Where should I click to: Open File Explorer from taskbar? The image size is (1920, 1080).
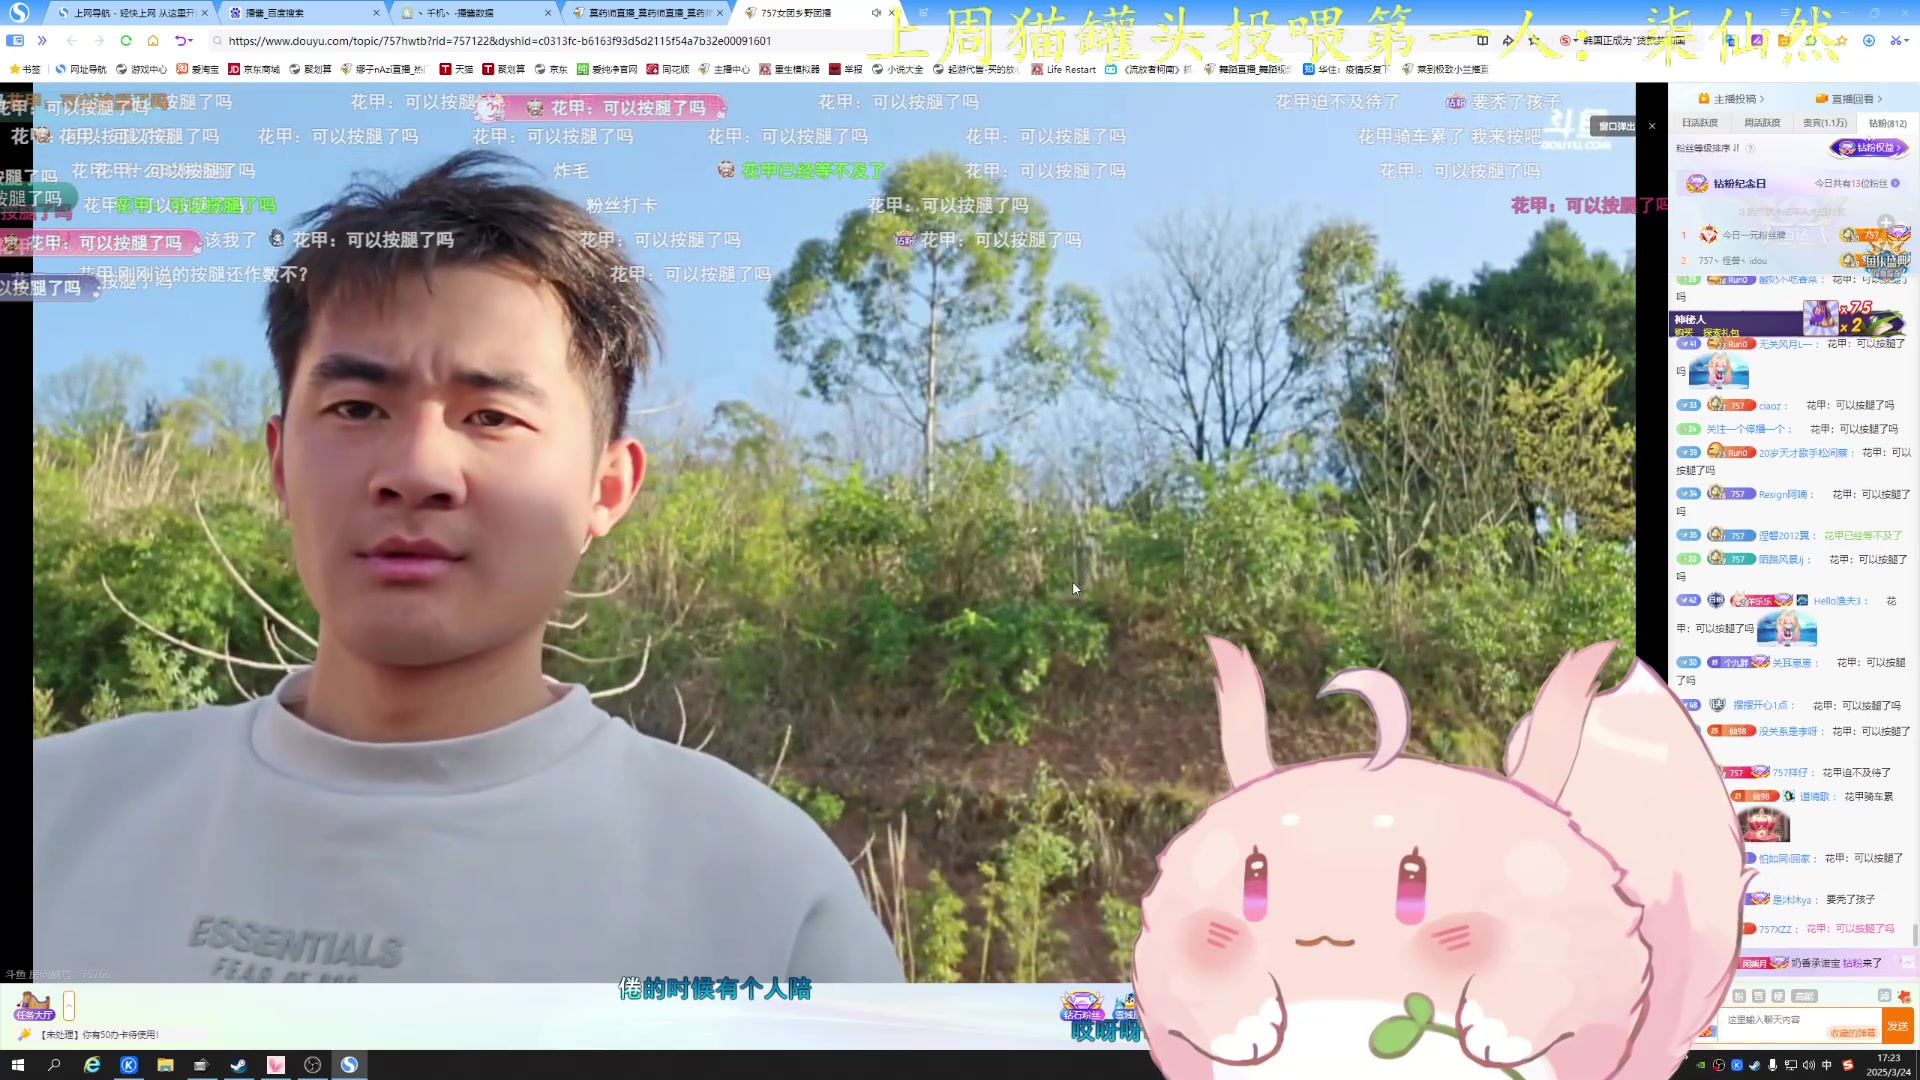pyautogui.click(x=165, y=1065)
